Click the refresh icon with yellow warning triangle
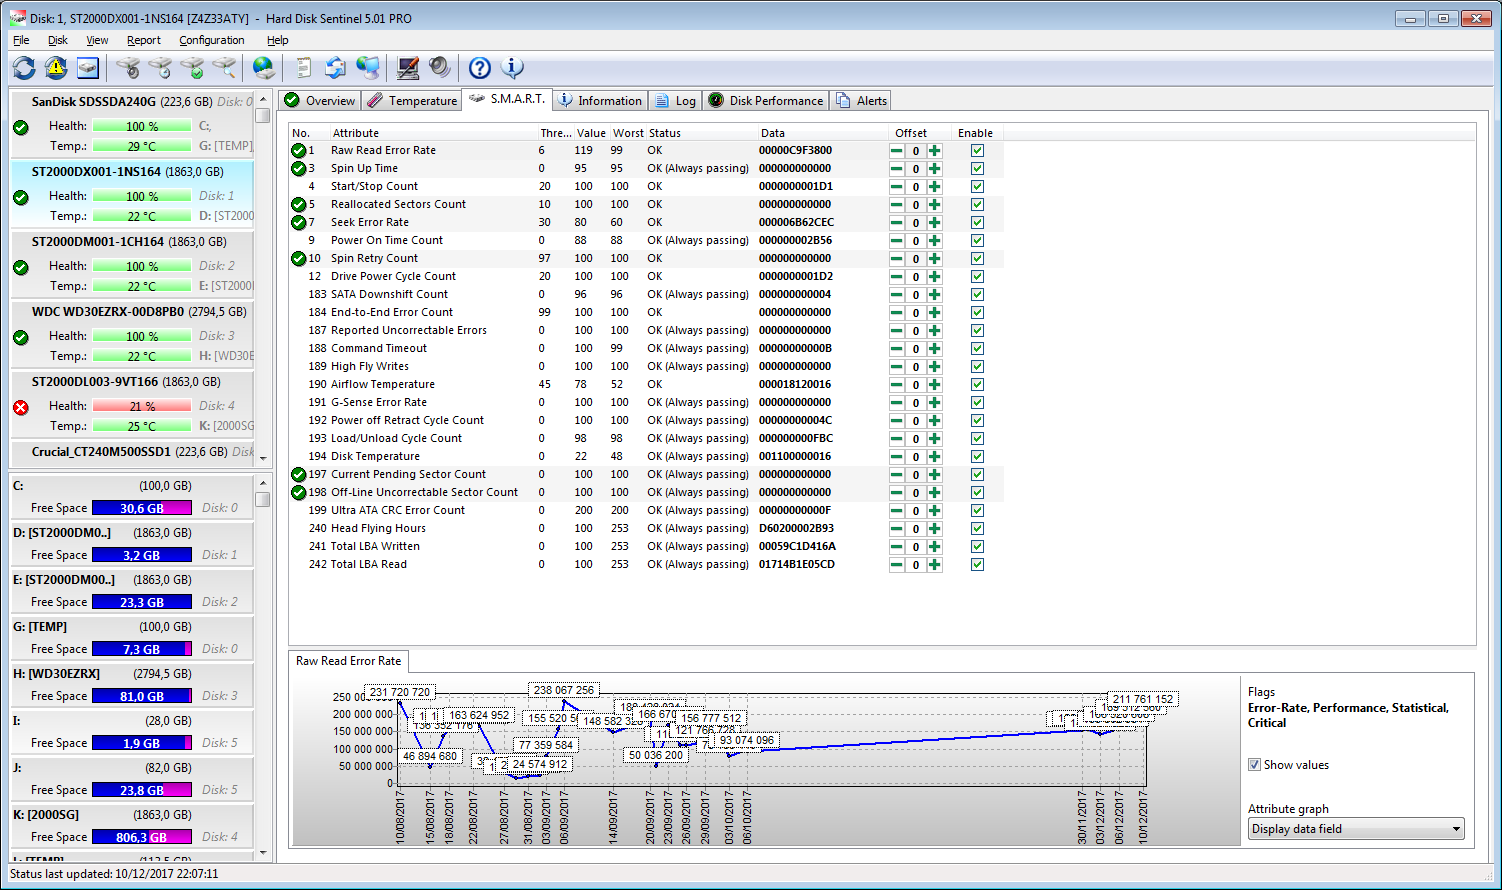This screenshot has height=890, width=1502. click(56, 68)
